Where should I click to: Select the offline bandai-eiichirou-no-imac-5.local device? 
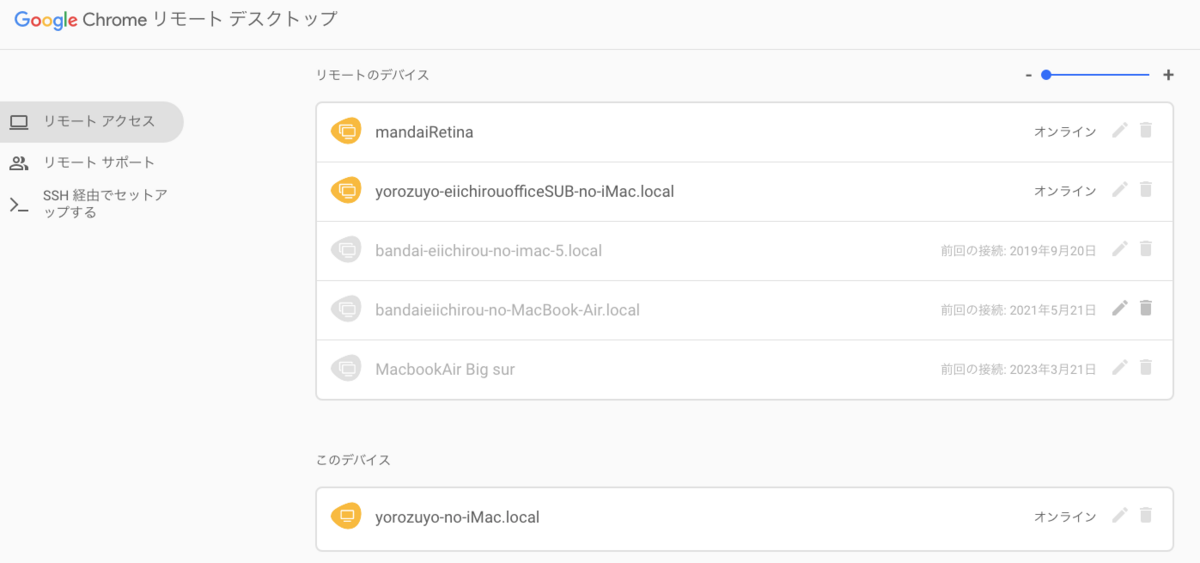coord(744,250)
